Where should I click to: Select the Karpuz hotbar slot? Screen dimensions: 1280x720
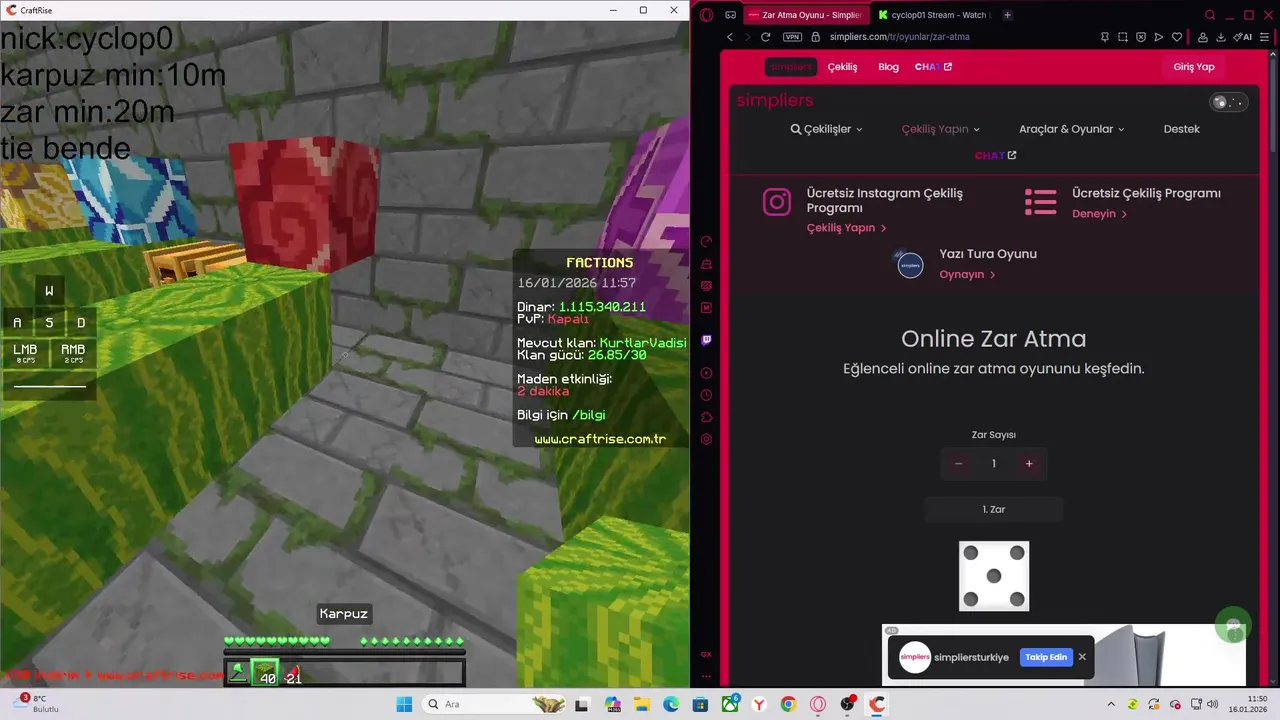point(264,673)
